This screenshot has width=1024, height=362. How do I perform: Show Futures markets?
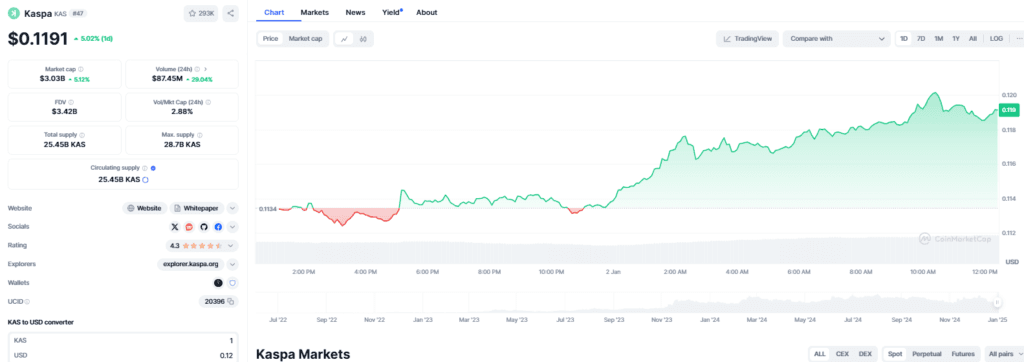pos(963,354)
